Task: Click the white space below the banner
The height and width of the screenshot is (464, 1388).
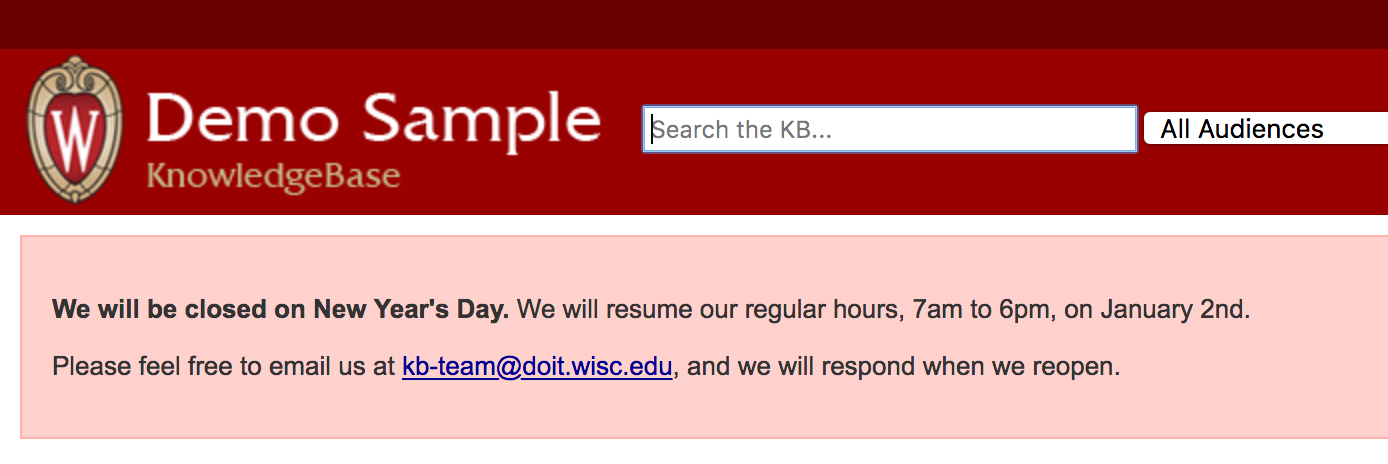Action: pos(694,452)
